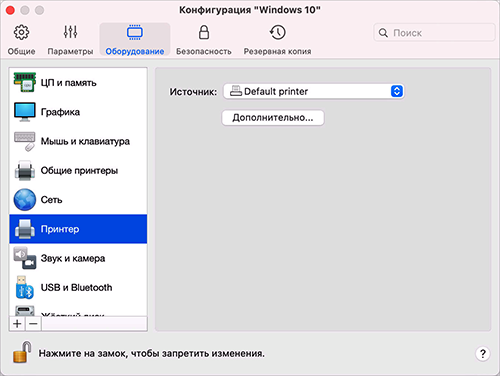The image size is (500, 376).
Task: Remove device with minus button
Action: [x=33, y=323]
